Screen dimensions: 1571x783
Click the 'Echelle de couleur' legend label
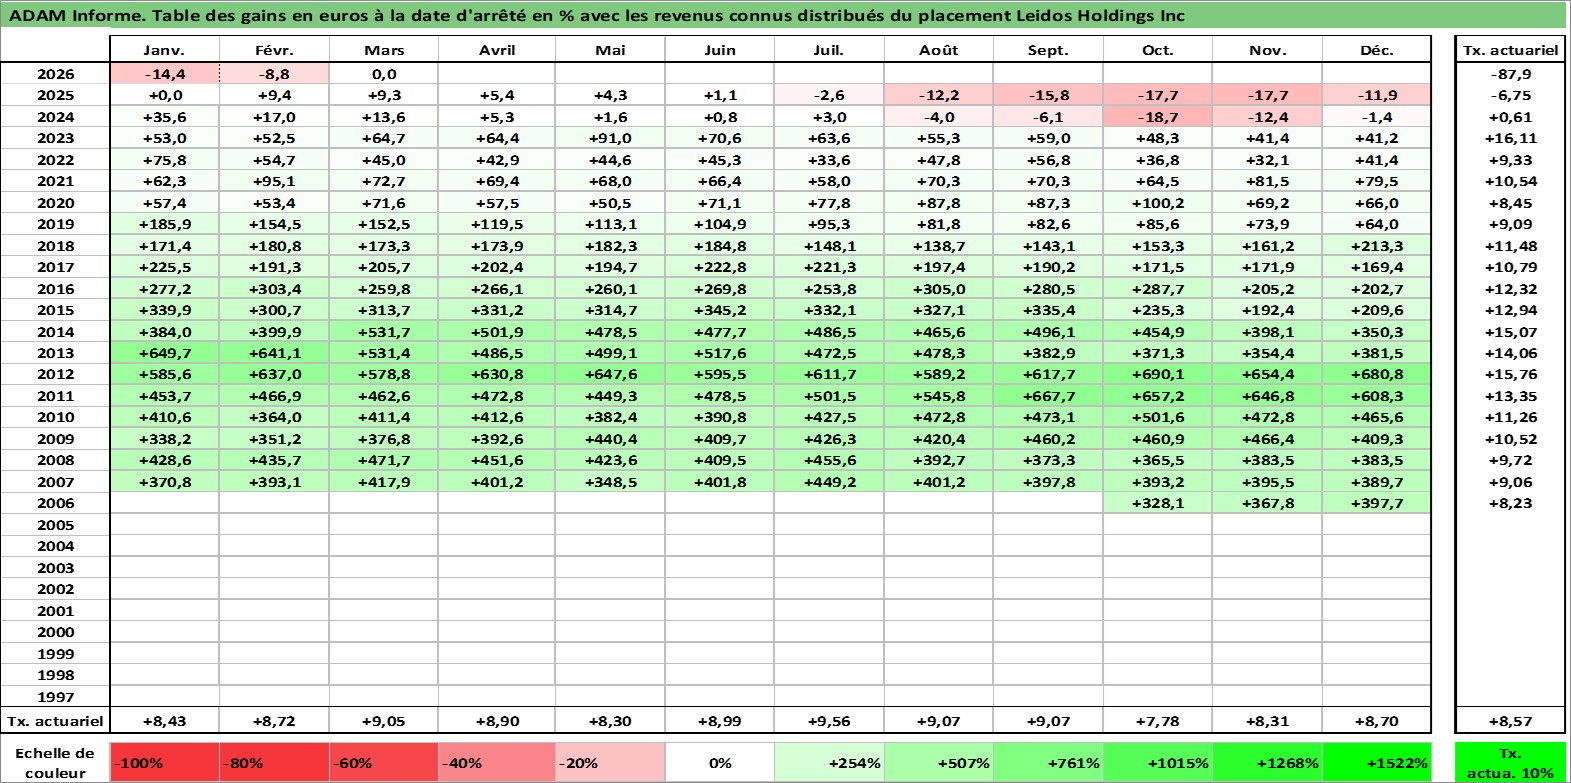click(55, 763)
